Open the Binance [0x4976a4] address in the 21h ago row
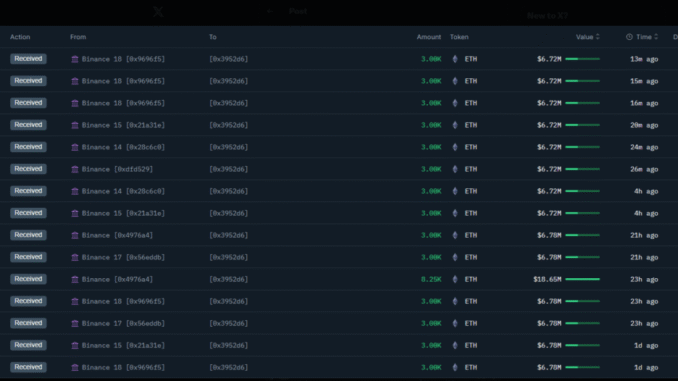Screen dimensions: 678x381 117,236
